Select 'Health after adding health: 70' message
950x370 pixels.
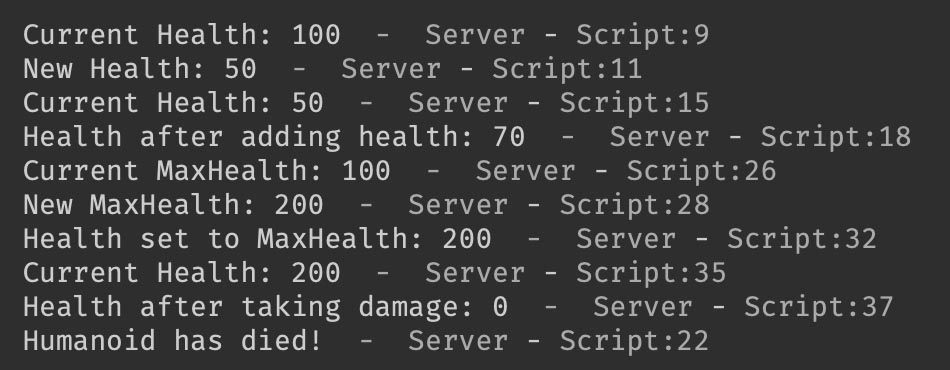tap(274, 137)
